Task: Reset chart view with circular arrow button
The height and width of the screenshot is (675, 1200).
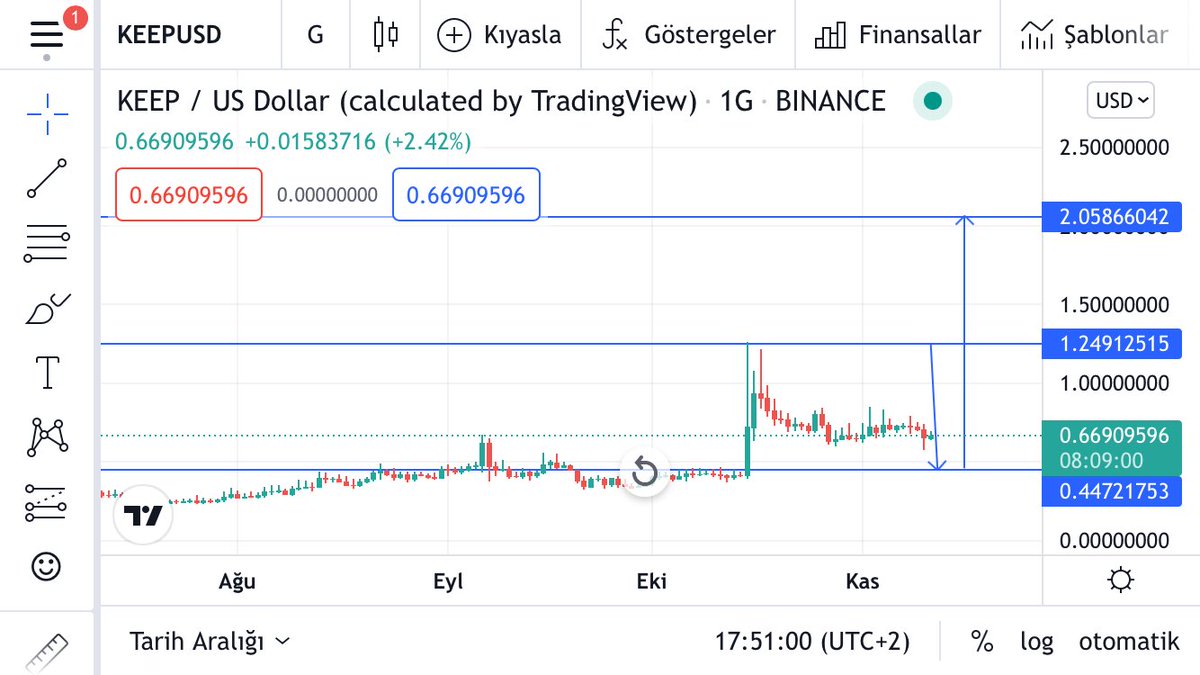Action: [x=645, y=472]
